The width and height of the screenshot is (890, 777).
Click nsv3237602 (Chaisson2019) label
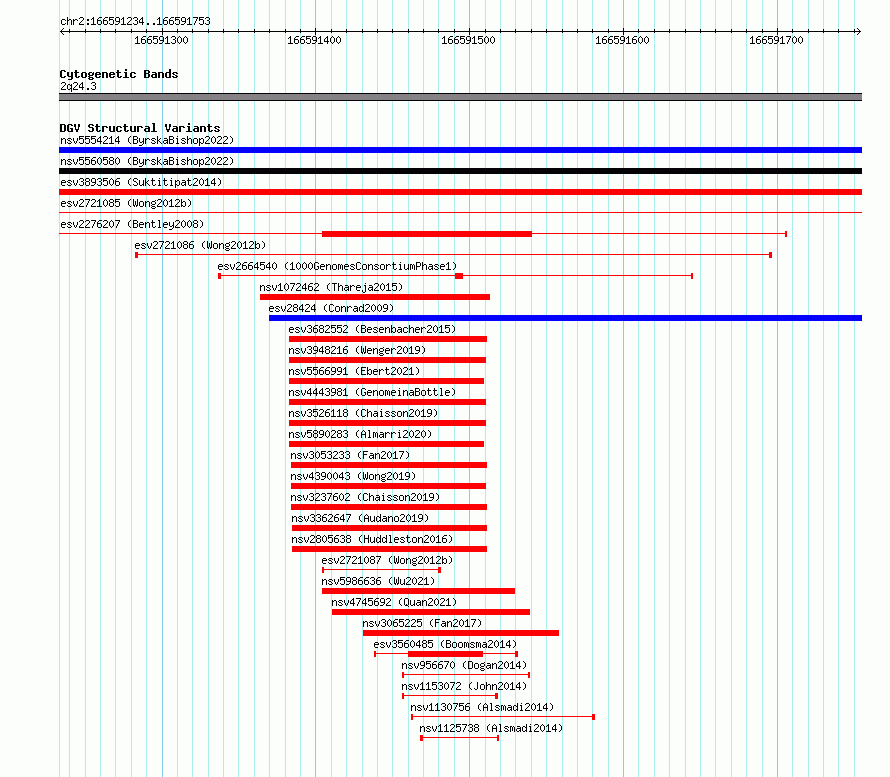pos(365,497)
